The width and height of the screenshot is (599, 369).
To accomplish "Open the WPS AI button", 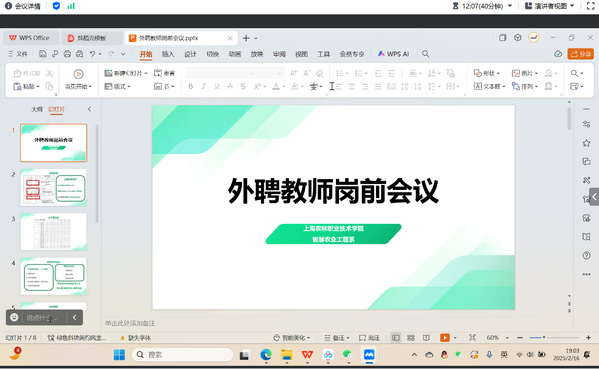I will [x=393, y=54].
